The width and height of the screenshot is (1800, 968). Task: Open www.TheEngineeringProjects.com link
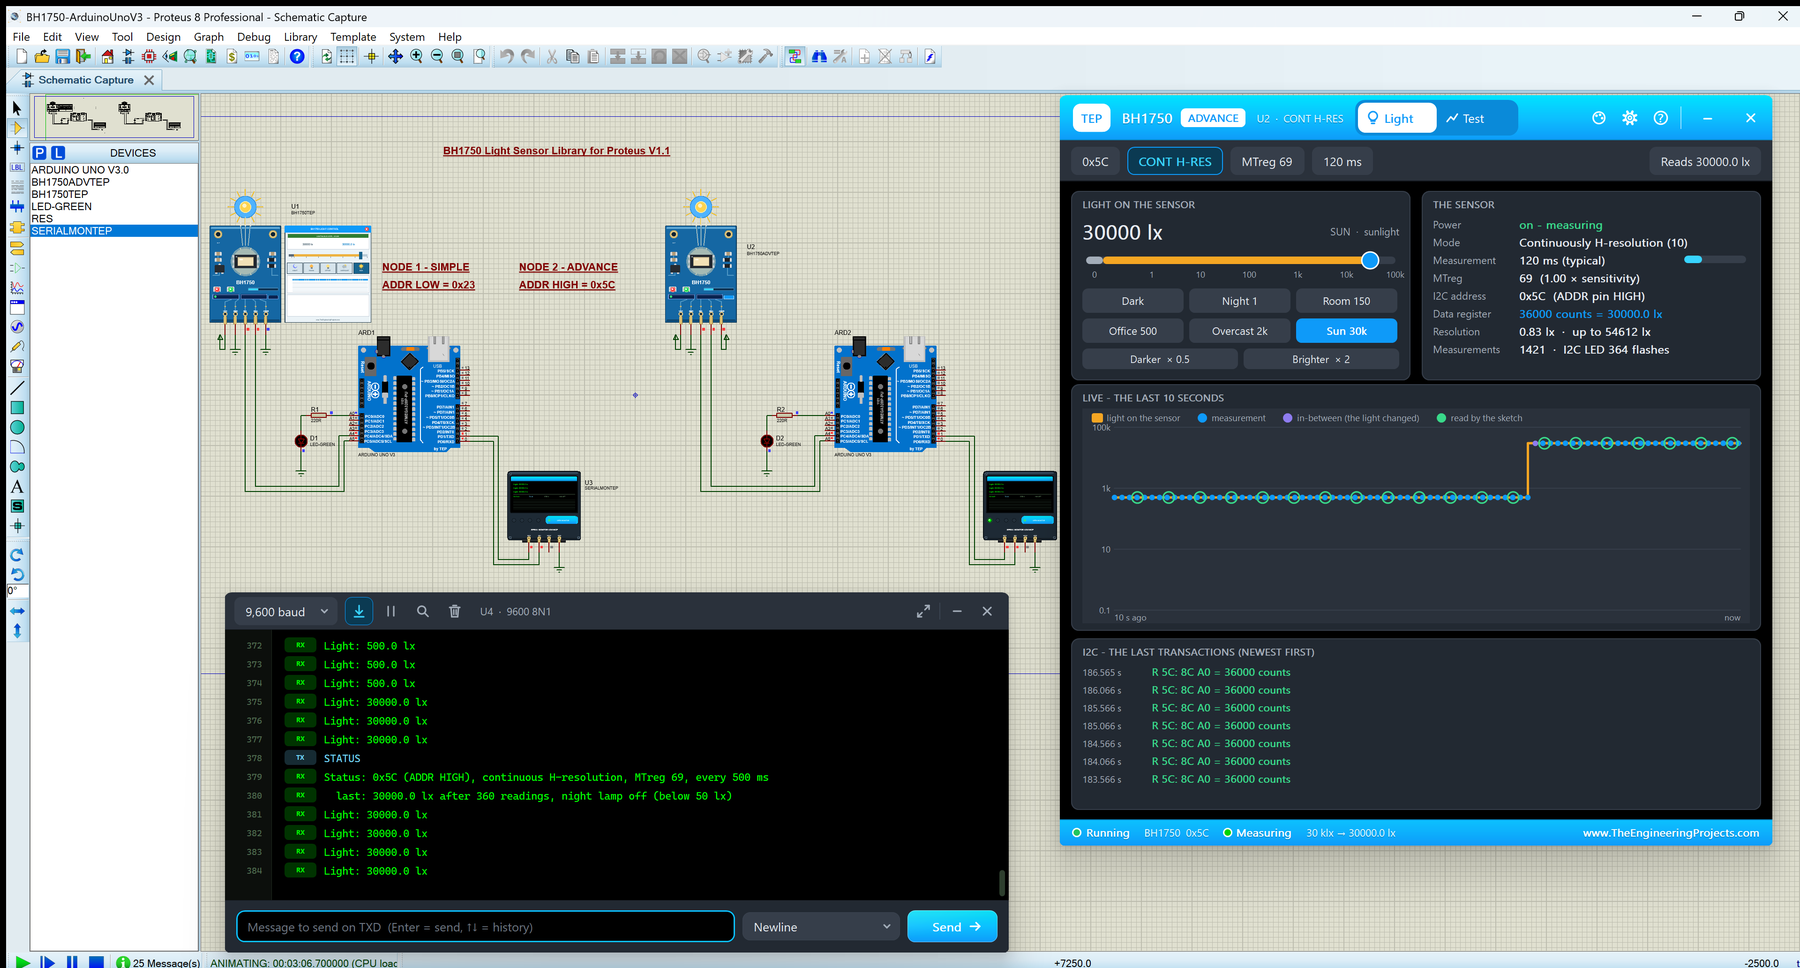[x=1670, y=832]
